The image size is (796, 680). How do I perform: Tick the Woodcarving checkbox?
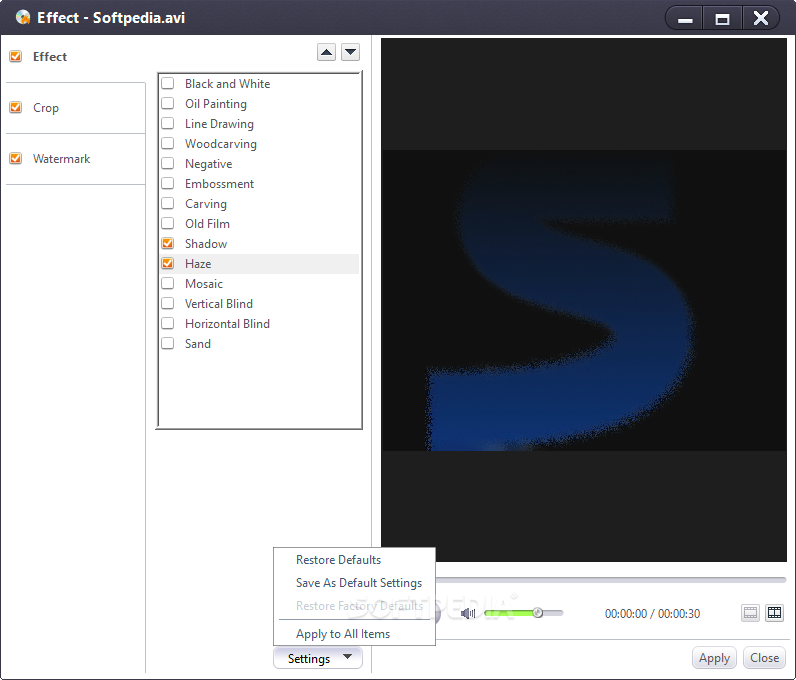tap(168, 144)
